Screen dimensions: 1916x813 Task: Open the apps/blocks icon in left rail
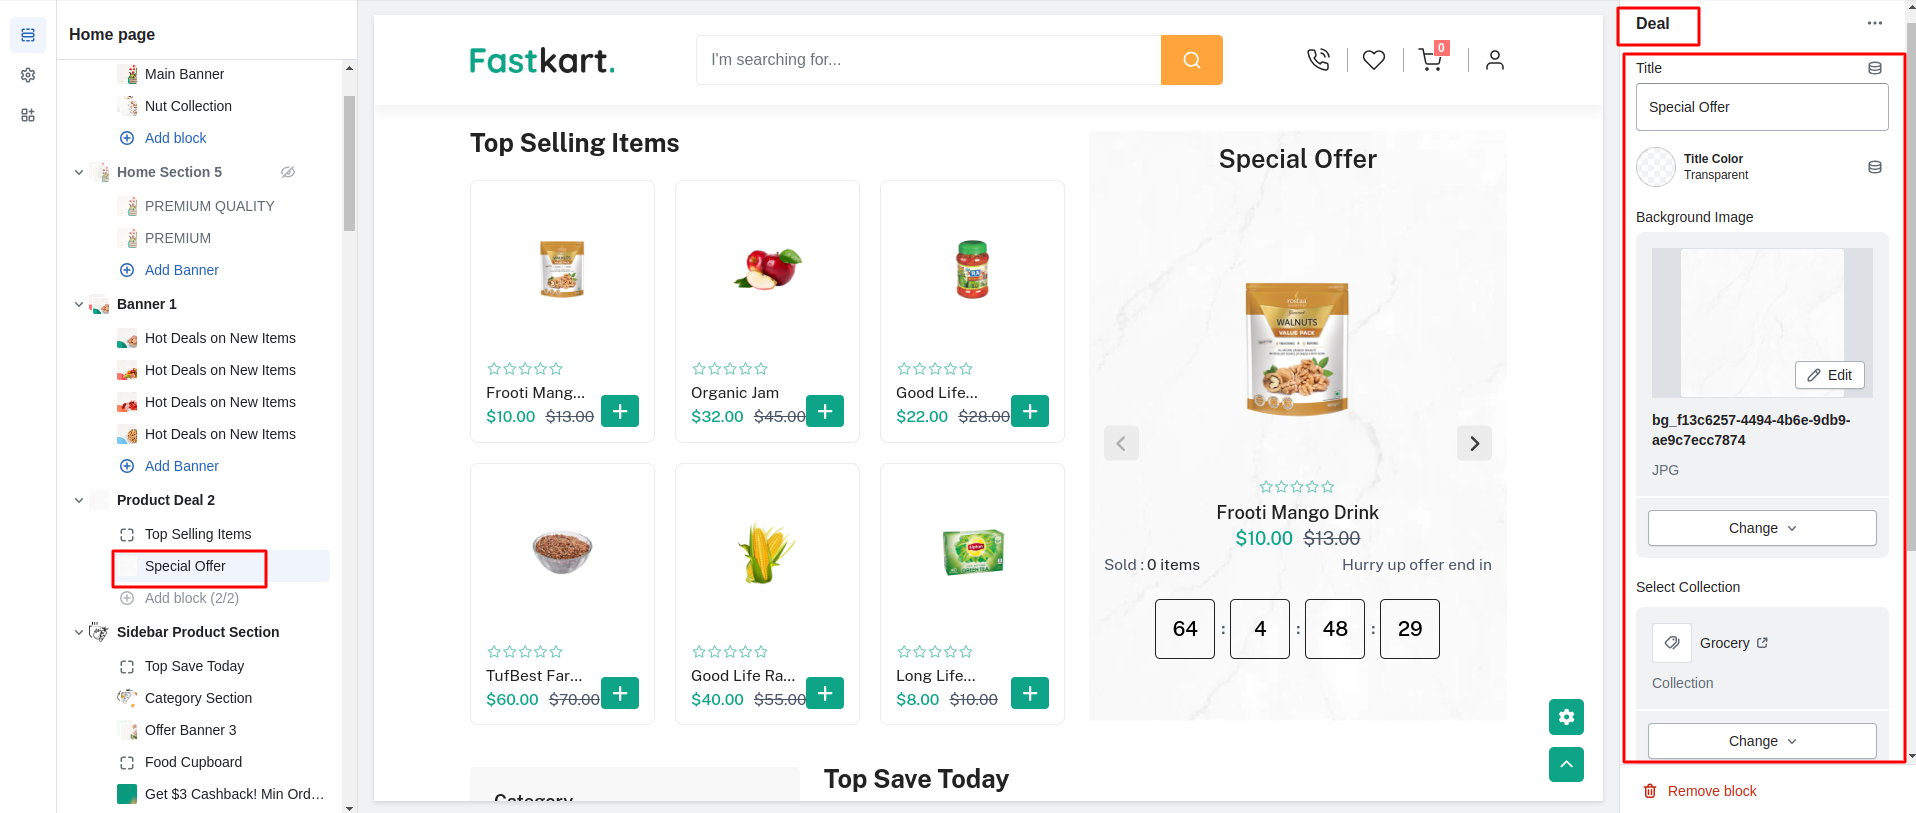28,115
